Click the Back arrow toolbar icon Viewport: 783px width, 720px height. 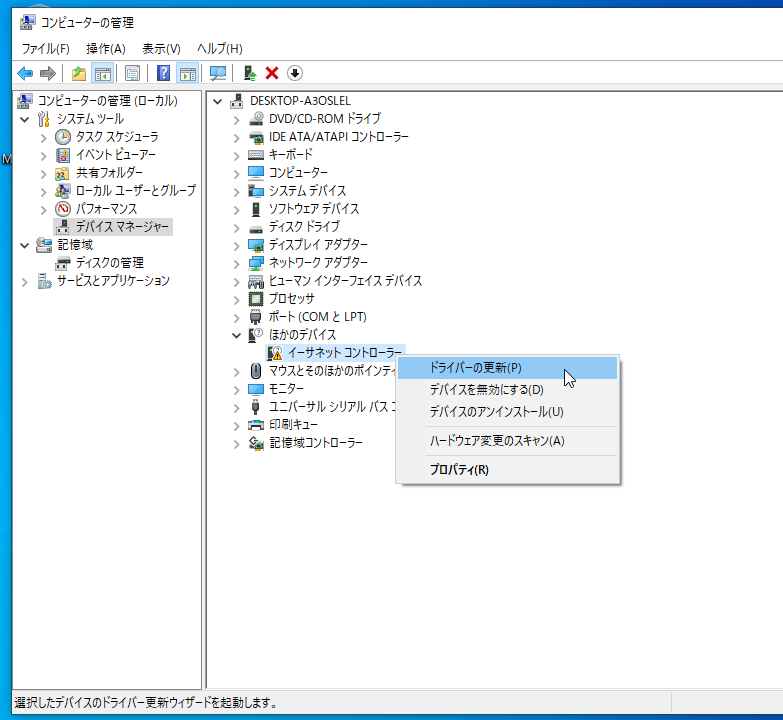[25, 73]
